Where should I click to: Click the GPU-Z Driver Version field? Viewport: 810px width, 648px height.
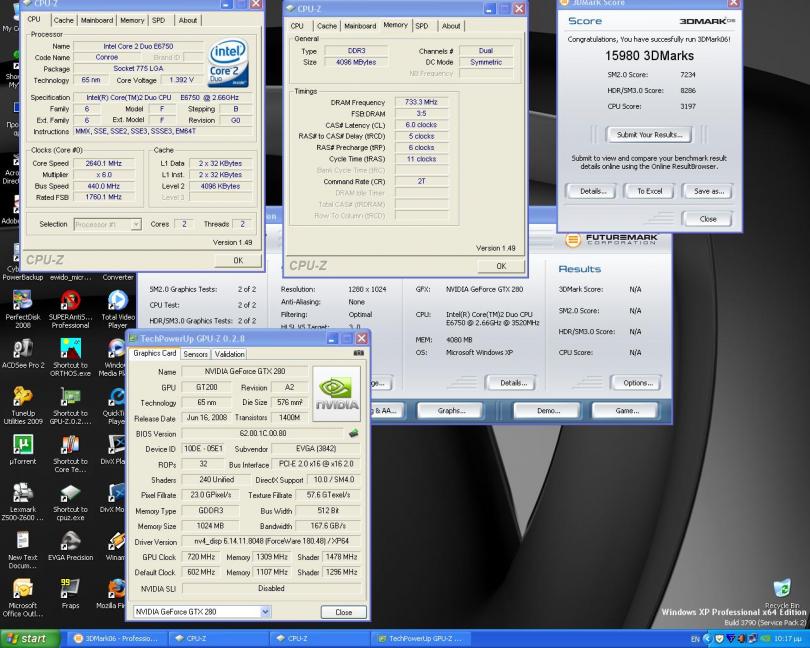[x=271, y=542]
